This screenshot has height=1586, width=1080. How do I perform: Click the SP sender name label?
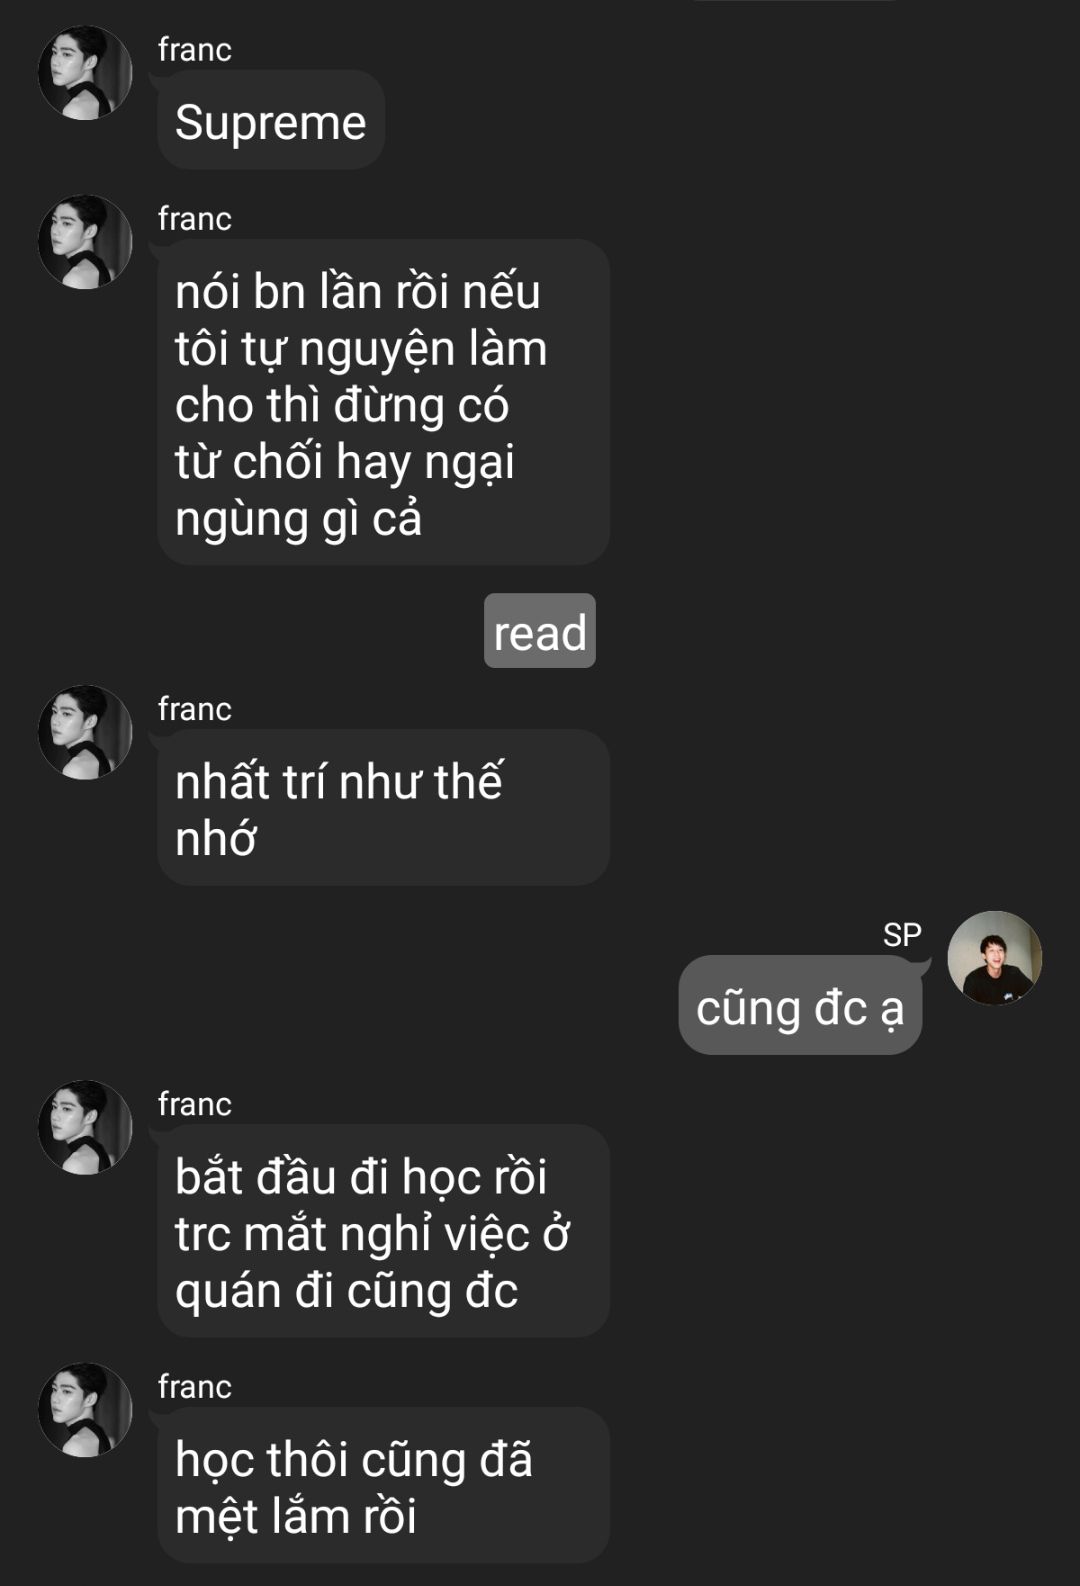[902, 934]
